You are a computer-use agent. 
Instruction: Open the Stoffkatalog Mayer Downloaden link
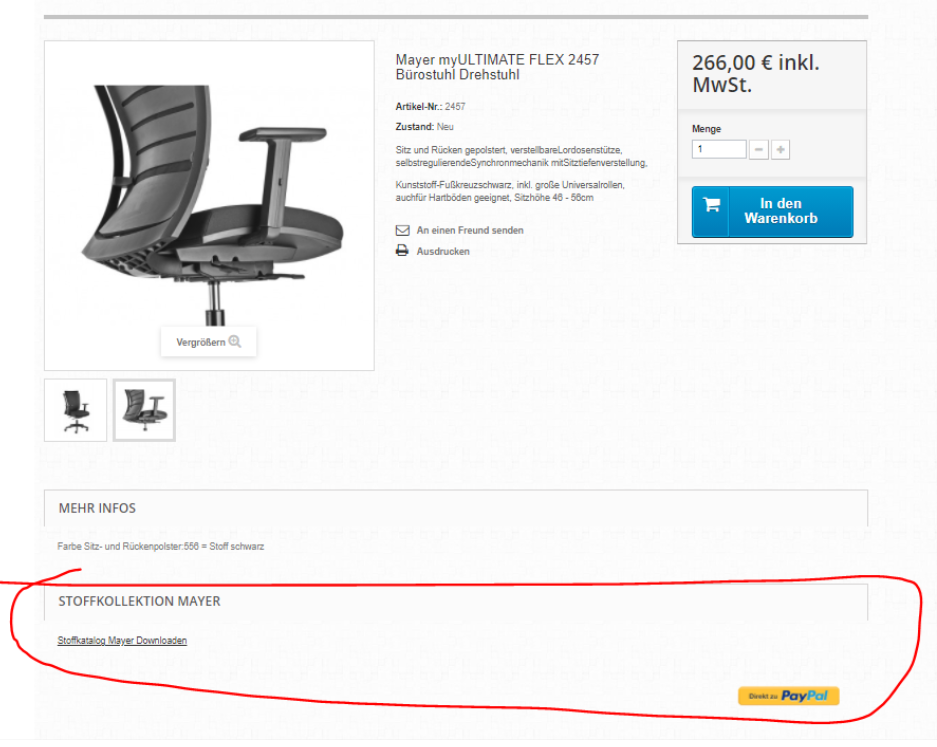click(x=122, y=641)
